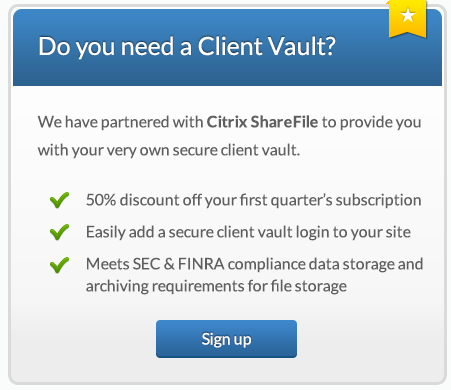Click the '50%' figure in the first bullet
This screenshot has width=451, height=390.
[x=101, y=200]
